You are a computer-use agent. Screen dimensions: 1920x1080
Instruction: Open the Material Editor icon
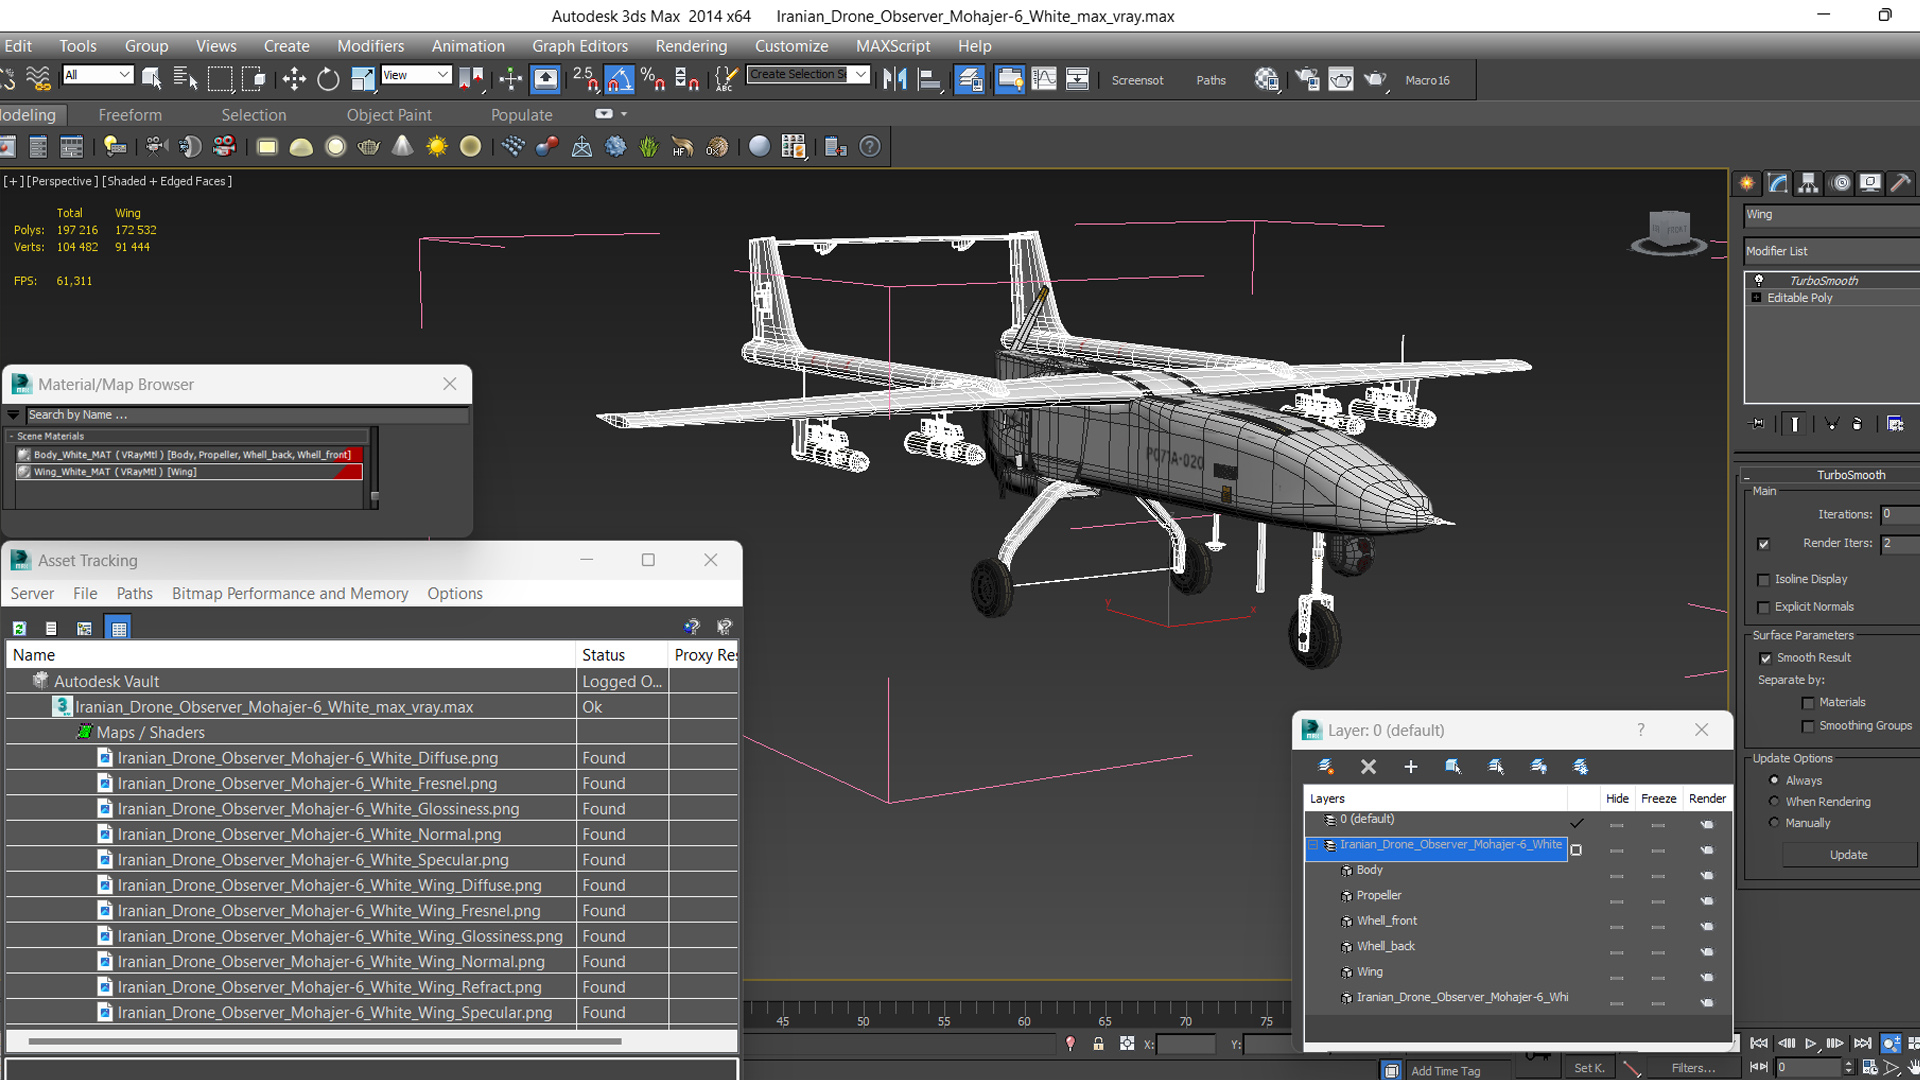coord(1266,79)
